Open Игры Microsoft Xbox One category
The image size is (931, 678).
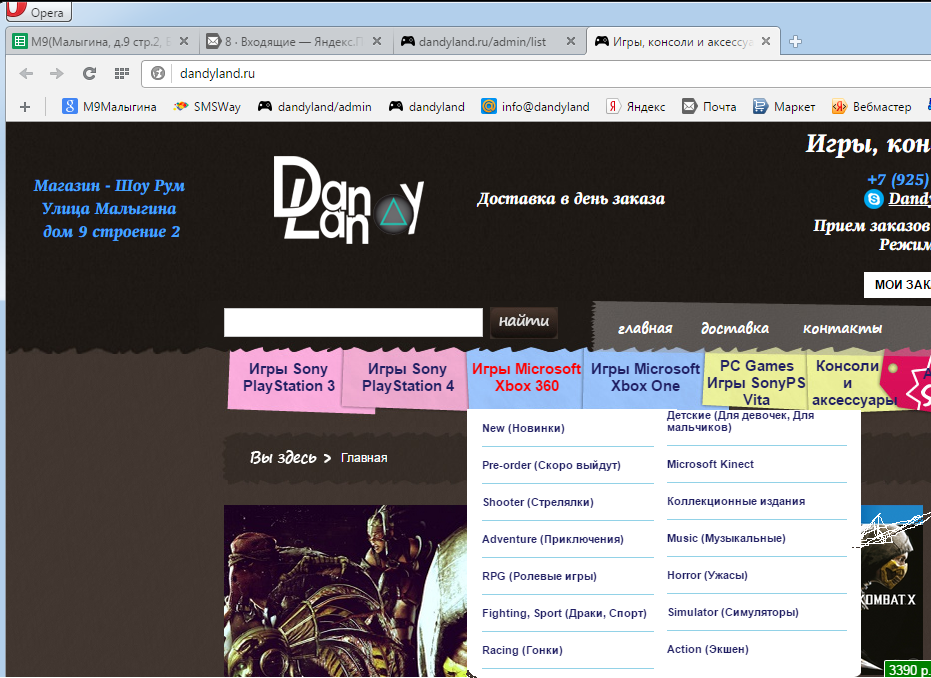click(x=645, y=378)
